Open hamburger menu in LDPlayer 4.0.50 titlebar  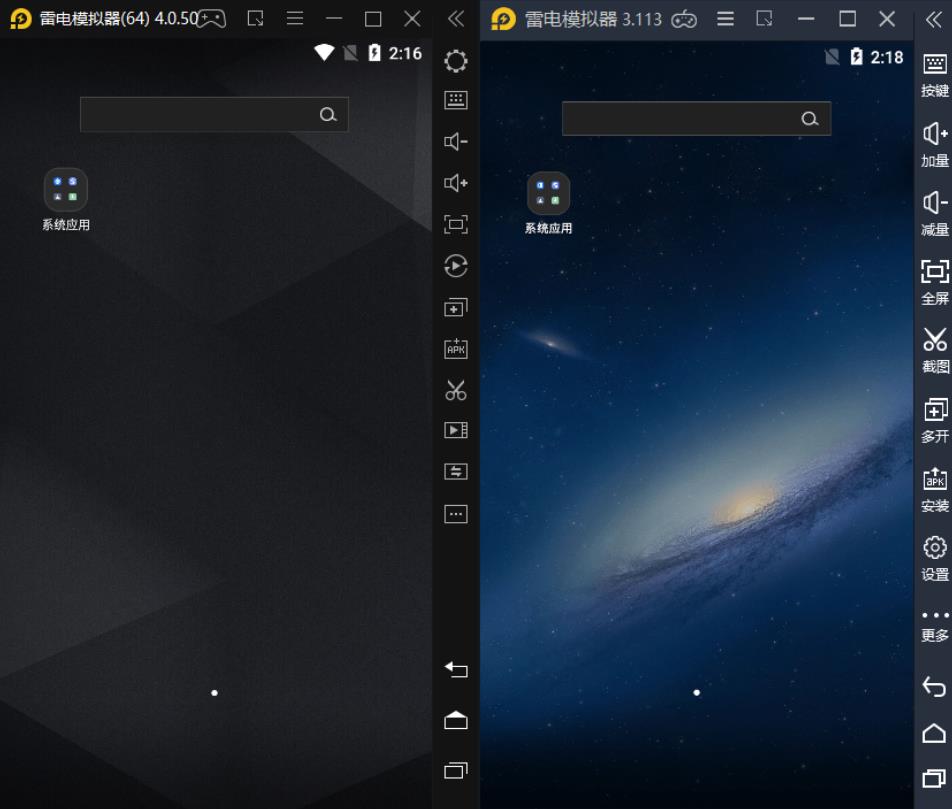295,19
